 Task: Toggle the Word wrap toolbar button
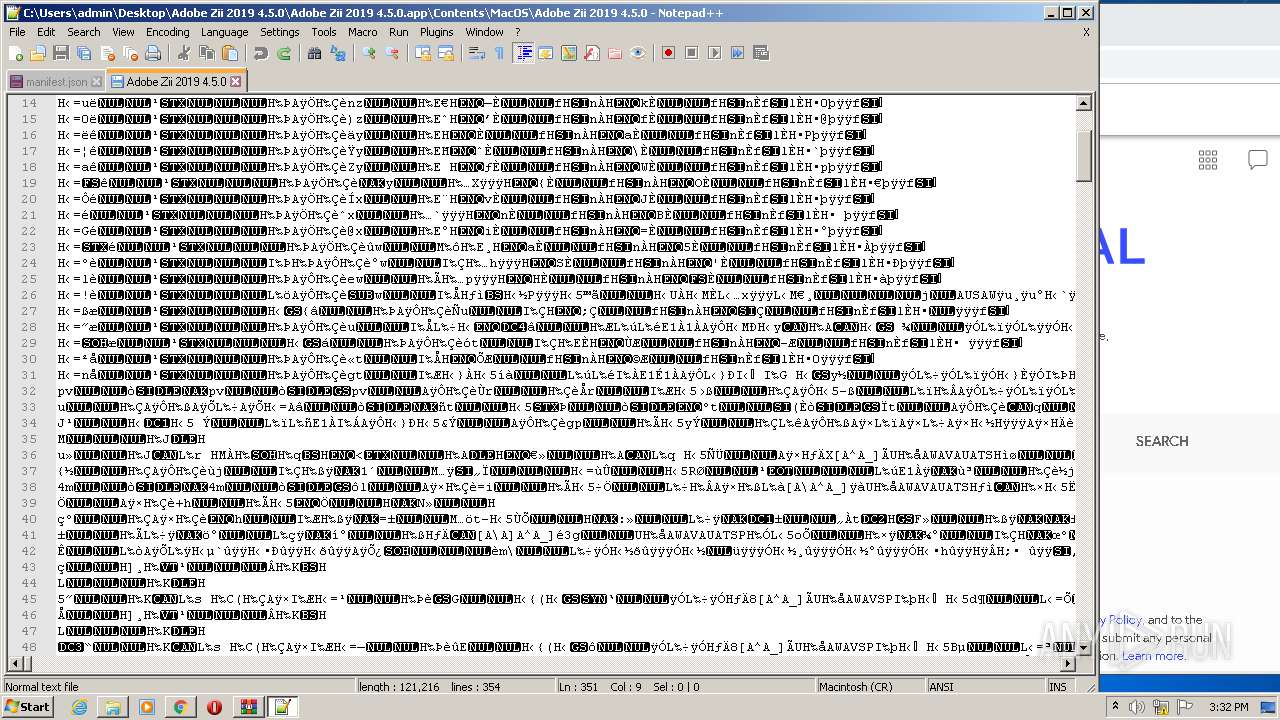(x=476, y=53)
